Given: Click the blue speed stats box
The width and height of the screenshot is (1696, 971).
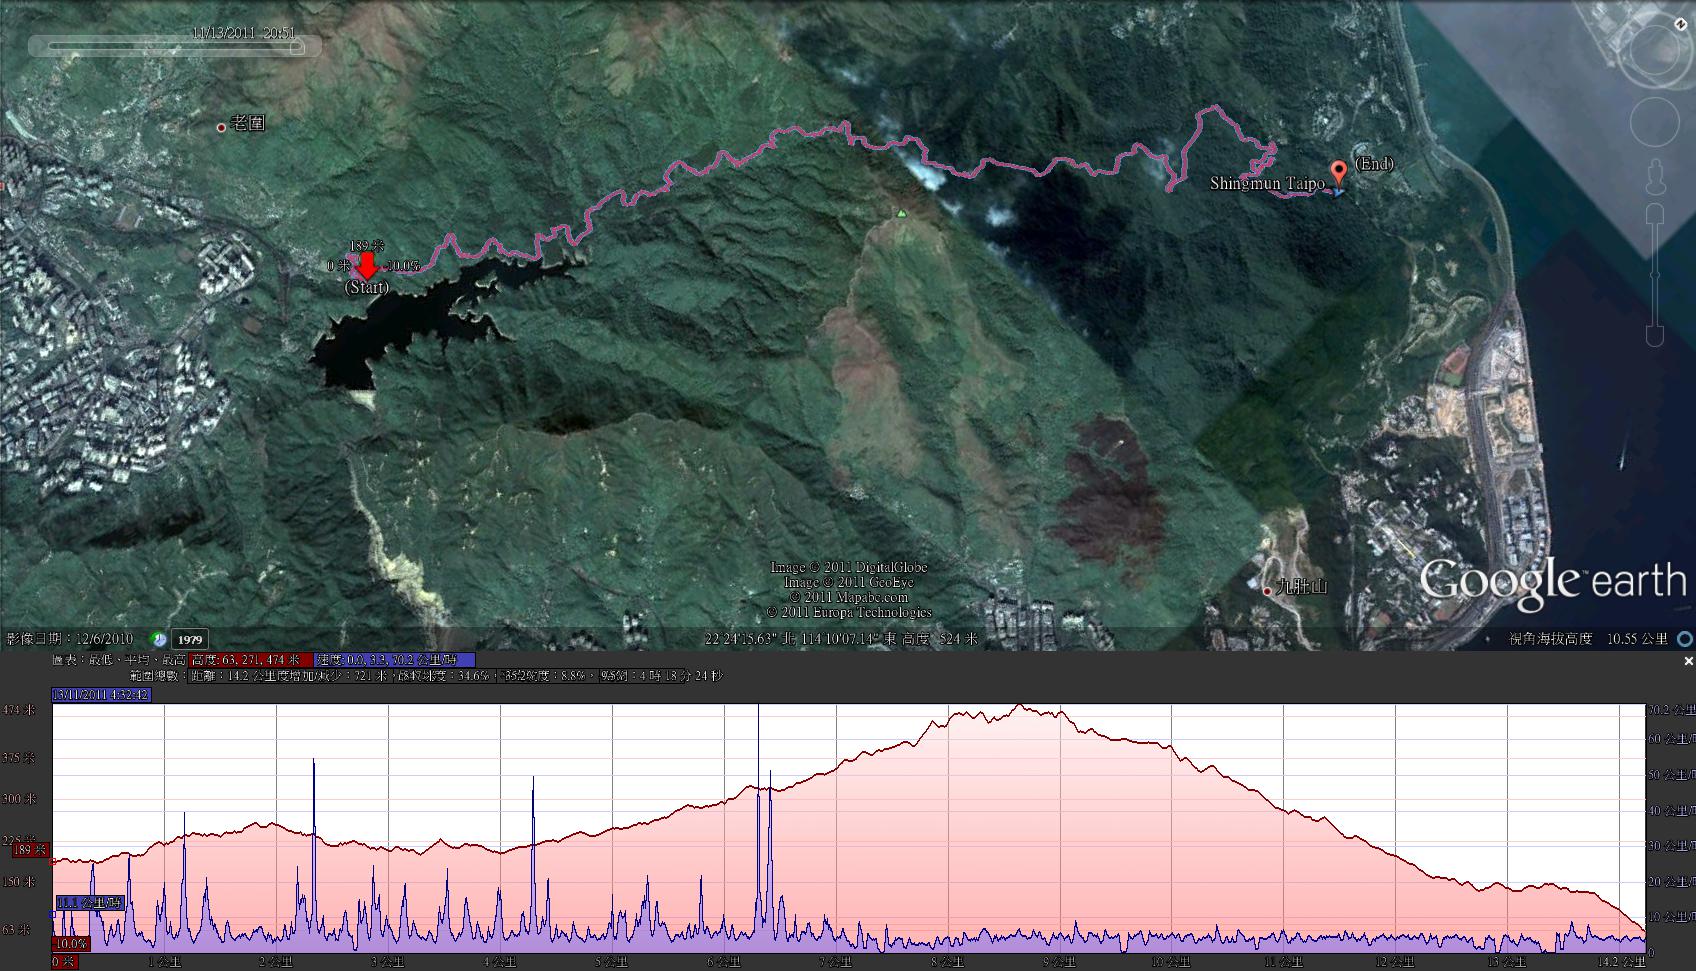Looking at the screenshot, I should (x=395, y=660).
